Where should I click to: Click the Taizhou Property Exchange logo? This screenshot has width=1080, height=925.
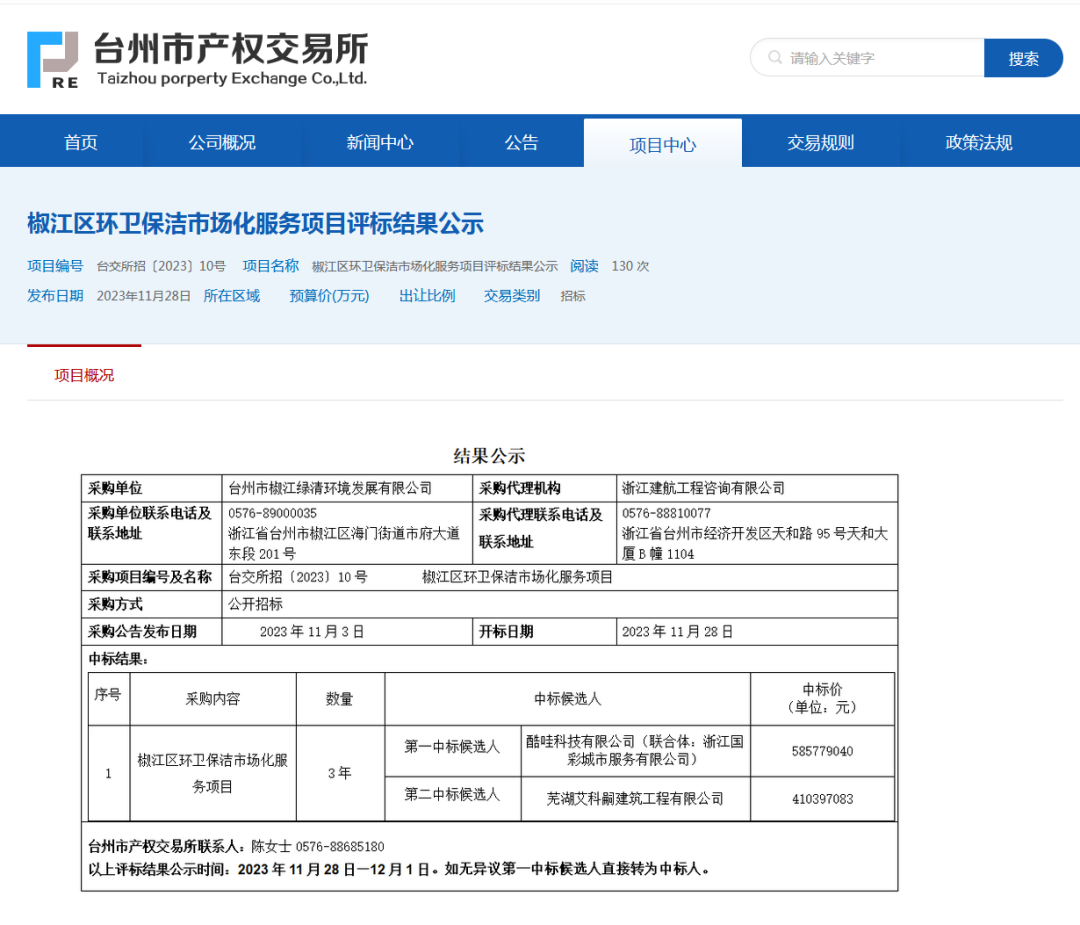pyautogui.click(x=197, y=59)
